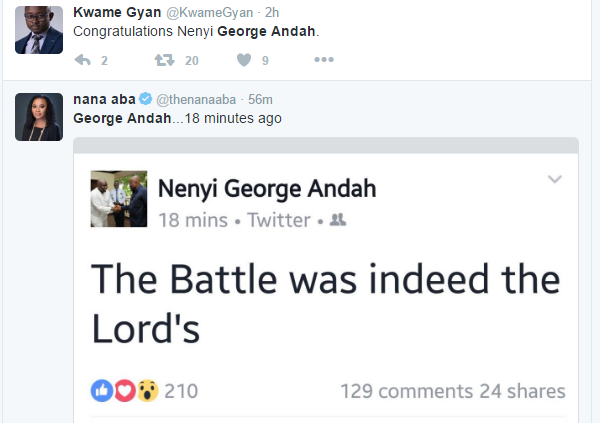Retweet Kwame Gyan's congratulations tweet

[163, 61]
